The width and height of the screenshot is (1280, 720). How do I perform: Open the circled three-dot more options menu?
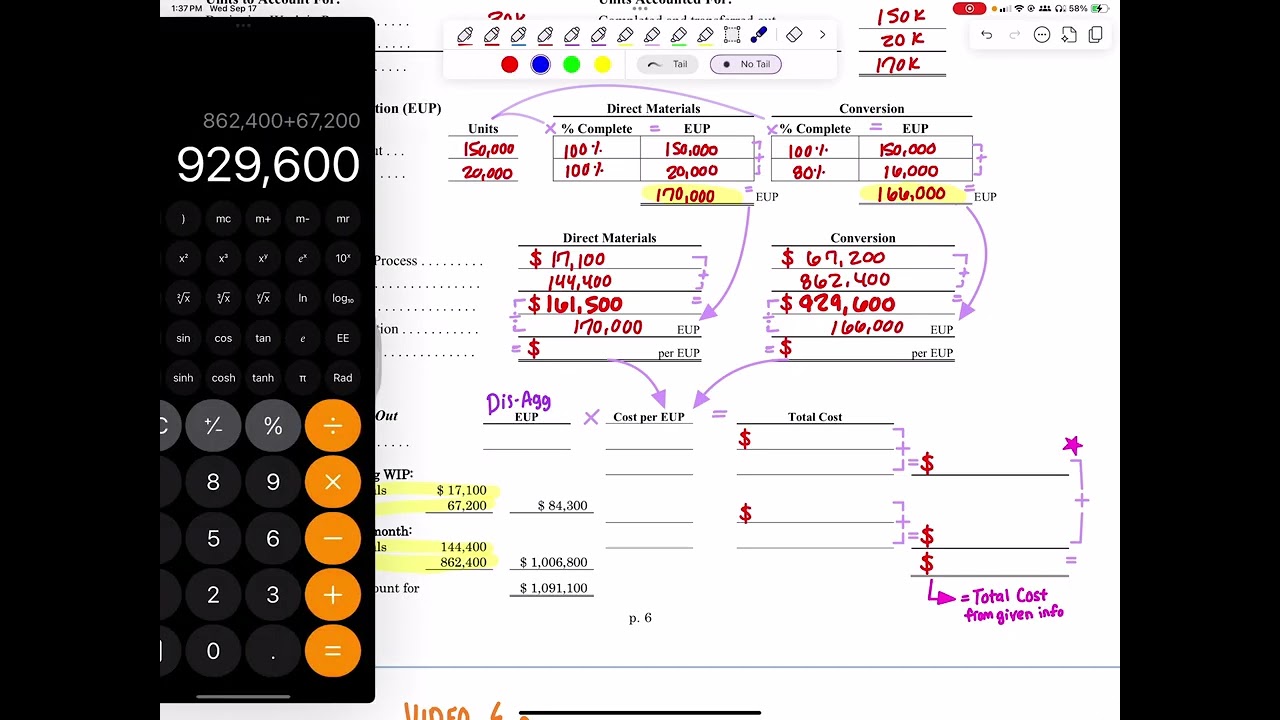(1042, 35)
